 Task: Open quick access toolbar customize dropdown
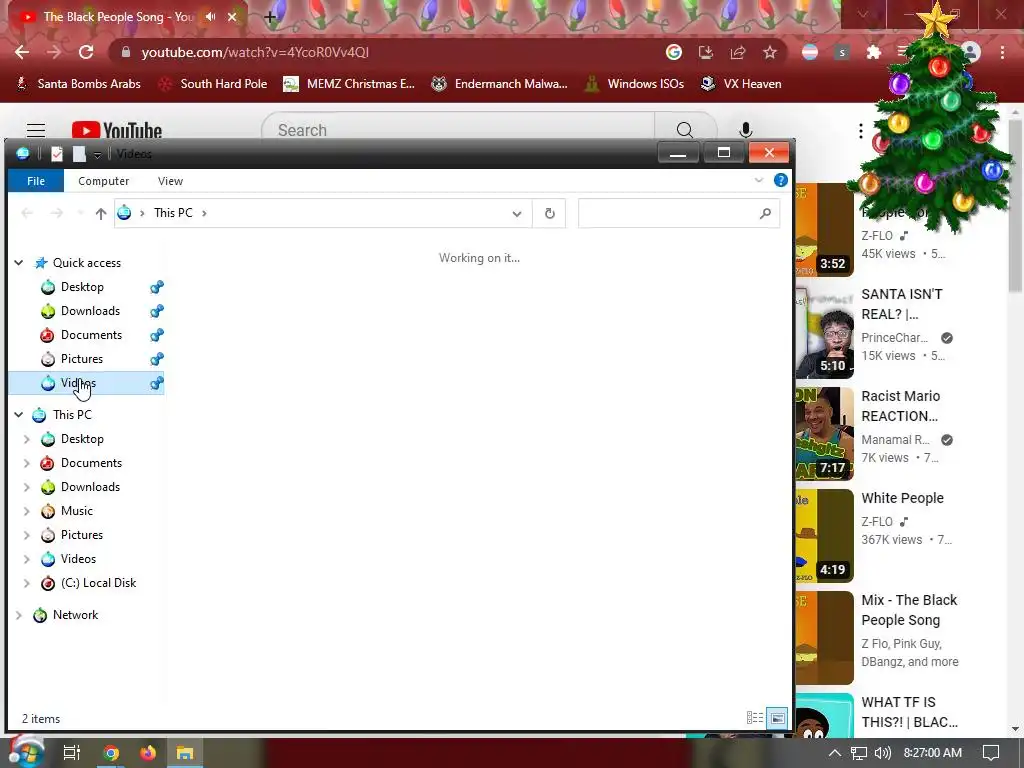click(97, 155)
